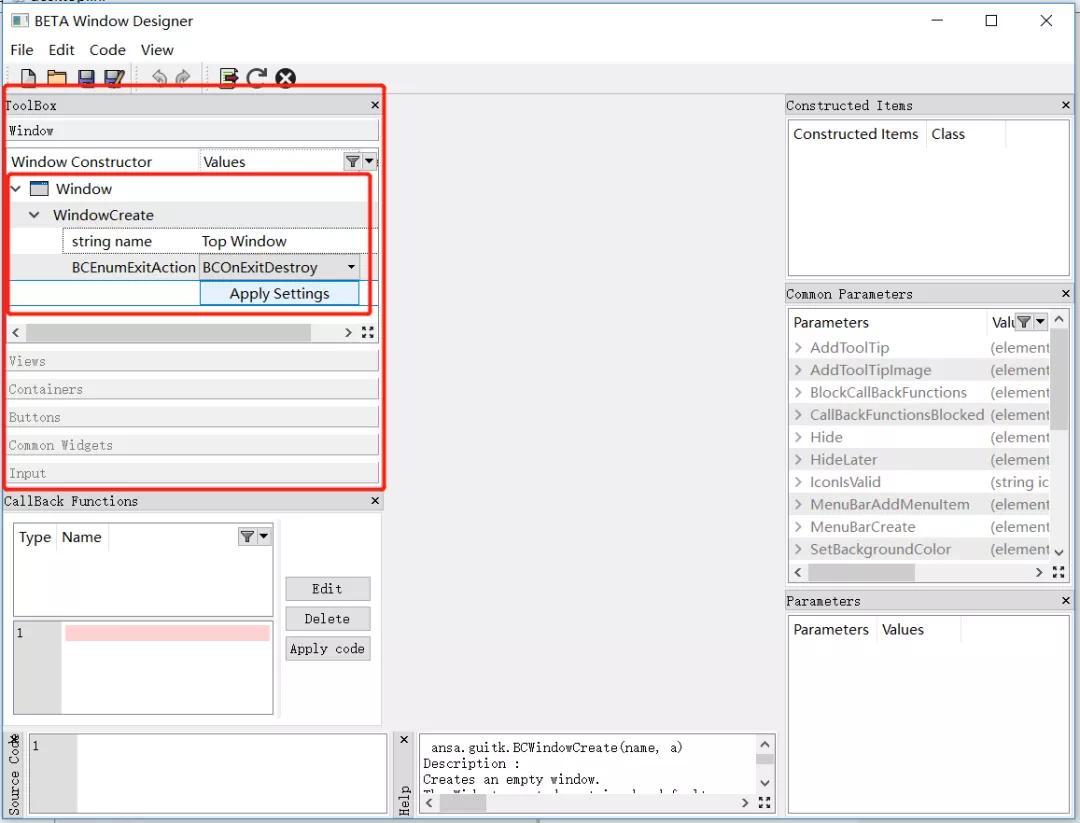Close the Source Code panel
This screenshot has height=823, width=1080.
tap(14, 740)
